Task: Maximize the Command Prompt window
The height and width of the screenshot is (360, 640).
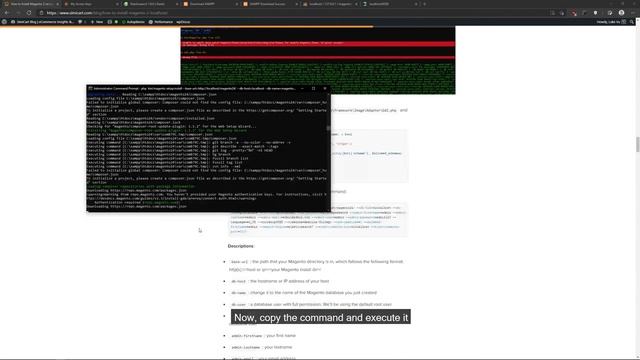Action: [313, 88]
